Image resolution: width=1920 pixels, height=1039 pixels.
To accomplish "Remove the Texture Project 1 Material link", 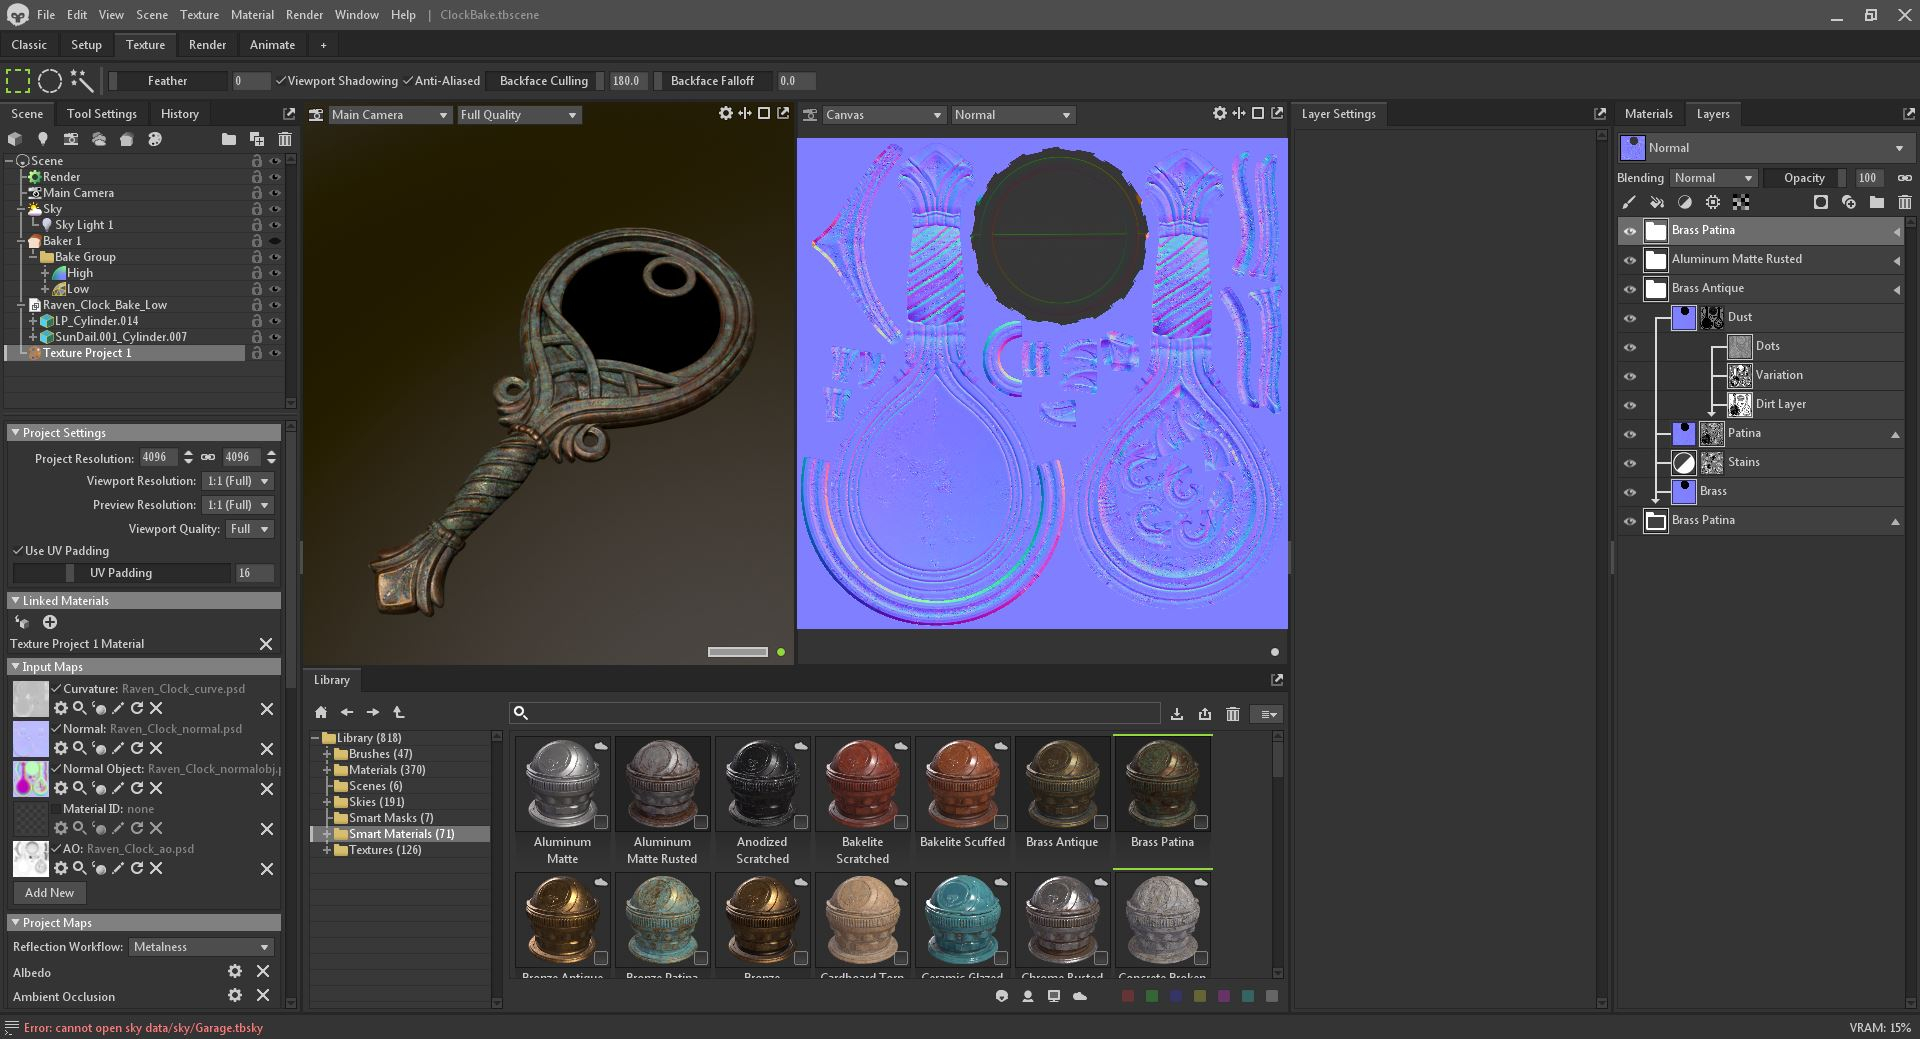I will coord(266,644).
